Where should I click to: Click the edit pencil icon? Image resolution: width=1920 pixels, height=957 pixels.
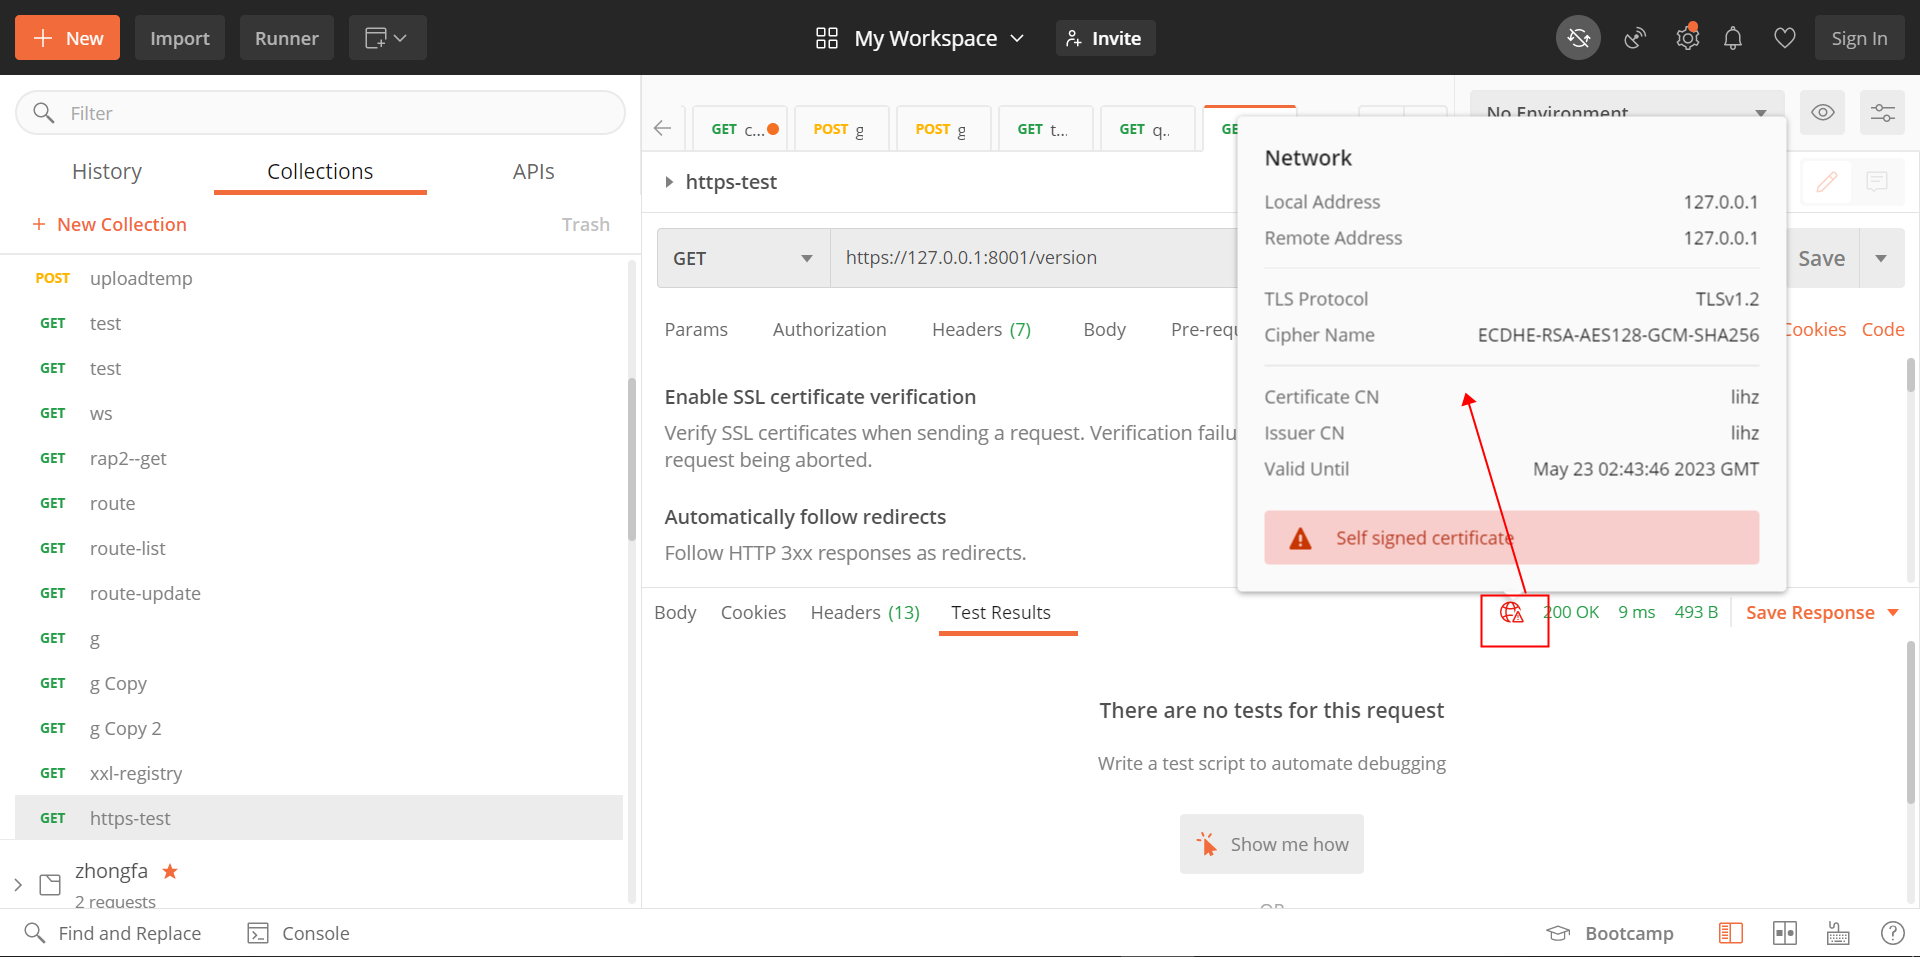tap(1826, 182)
